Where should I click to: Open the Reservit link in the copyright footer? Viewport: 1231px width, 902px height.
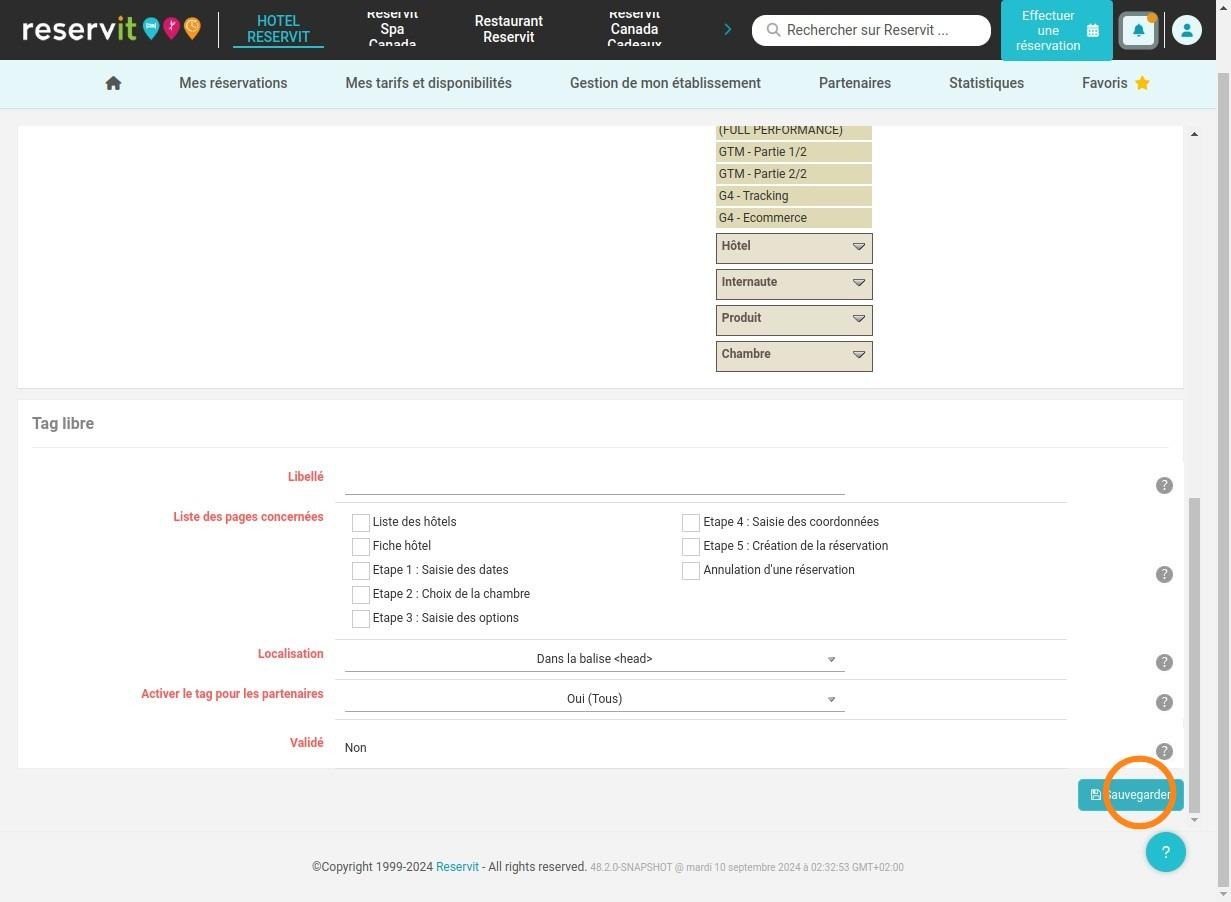coord(457,867)
